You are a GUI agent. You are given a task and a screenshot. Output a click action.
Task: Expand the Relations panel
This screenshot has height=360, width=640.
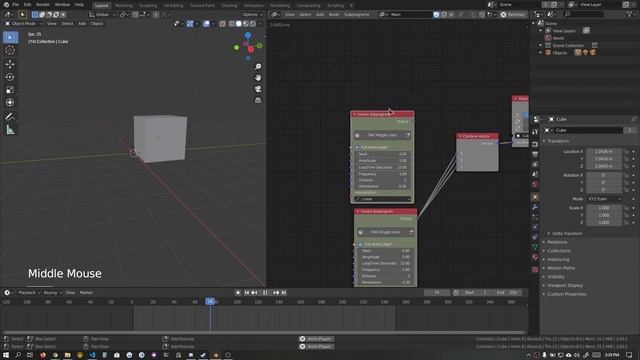(557, 242)
